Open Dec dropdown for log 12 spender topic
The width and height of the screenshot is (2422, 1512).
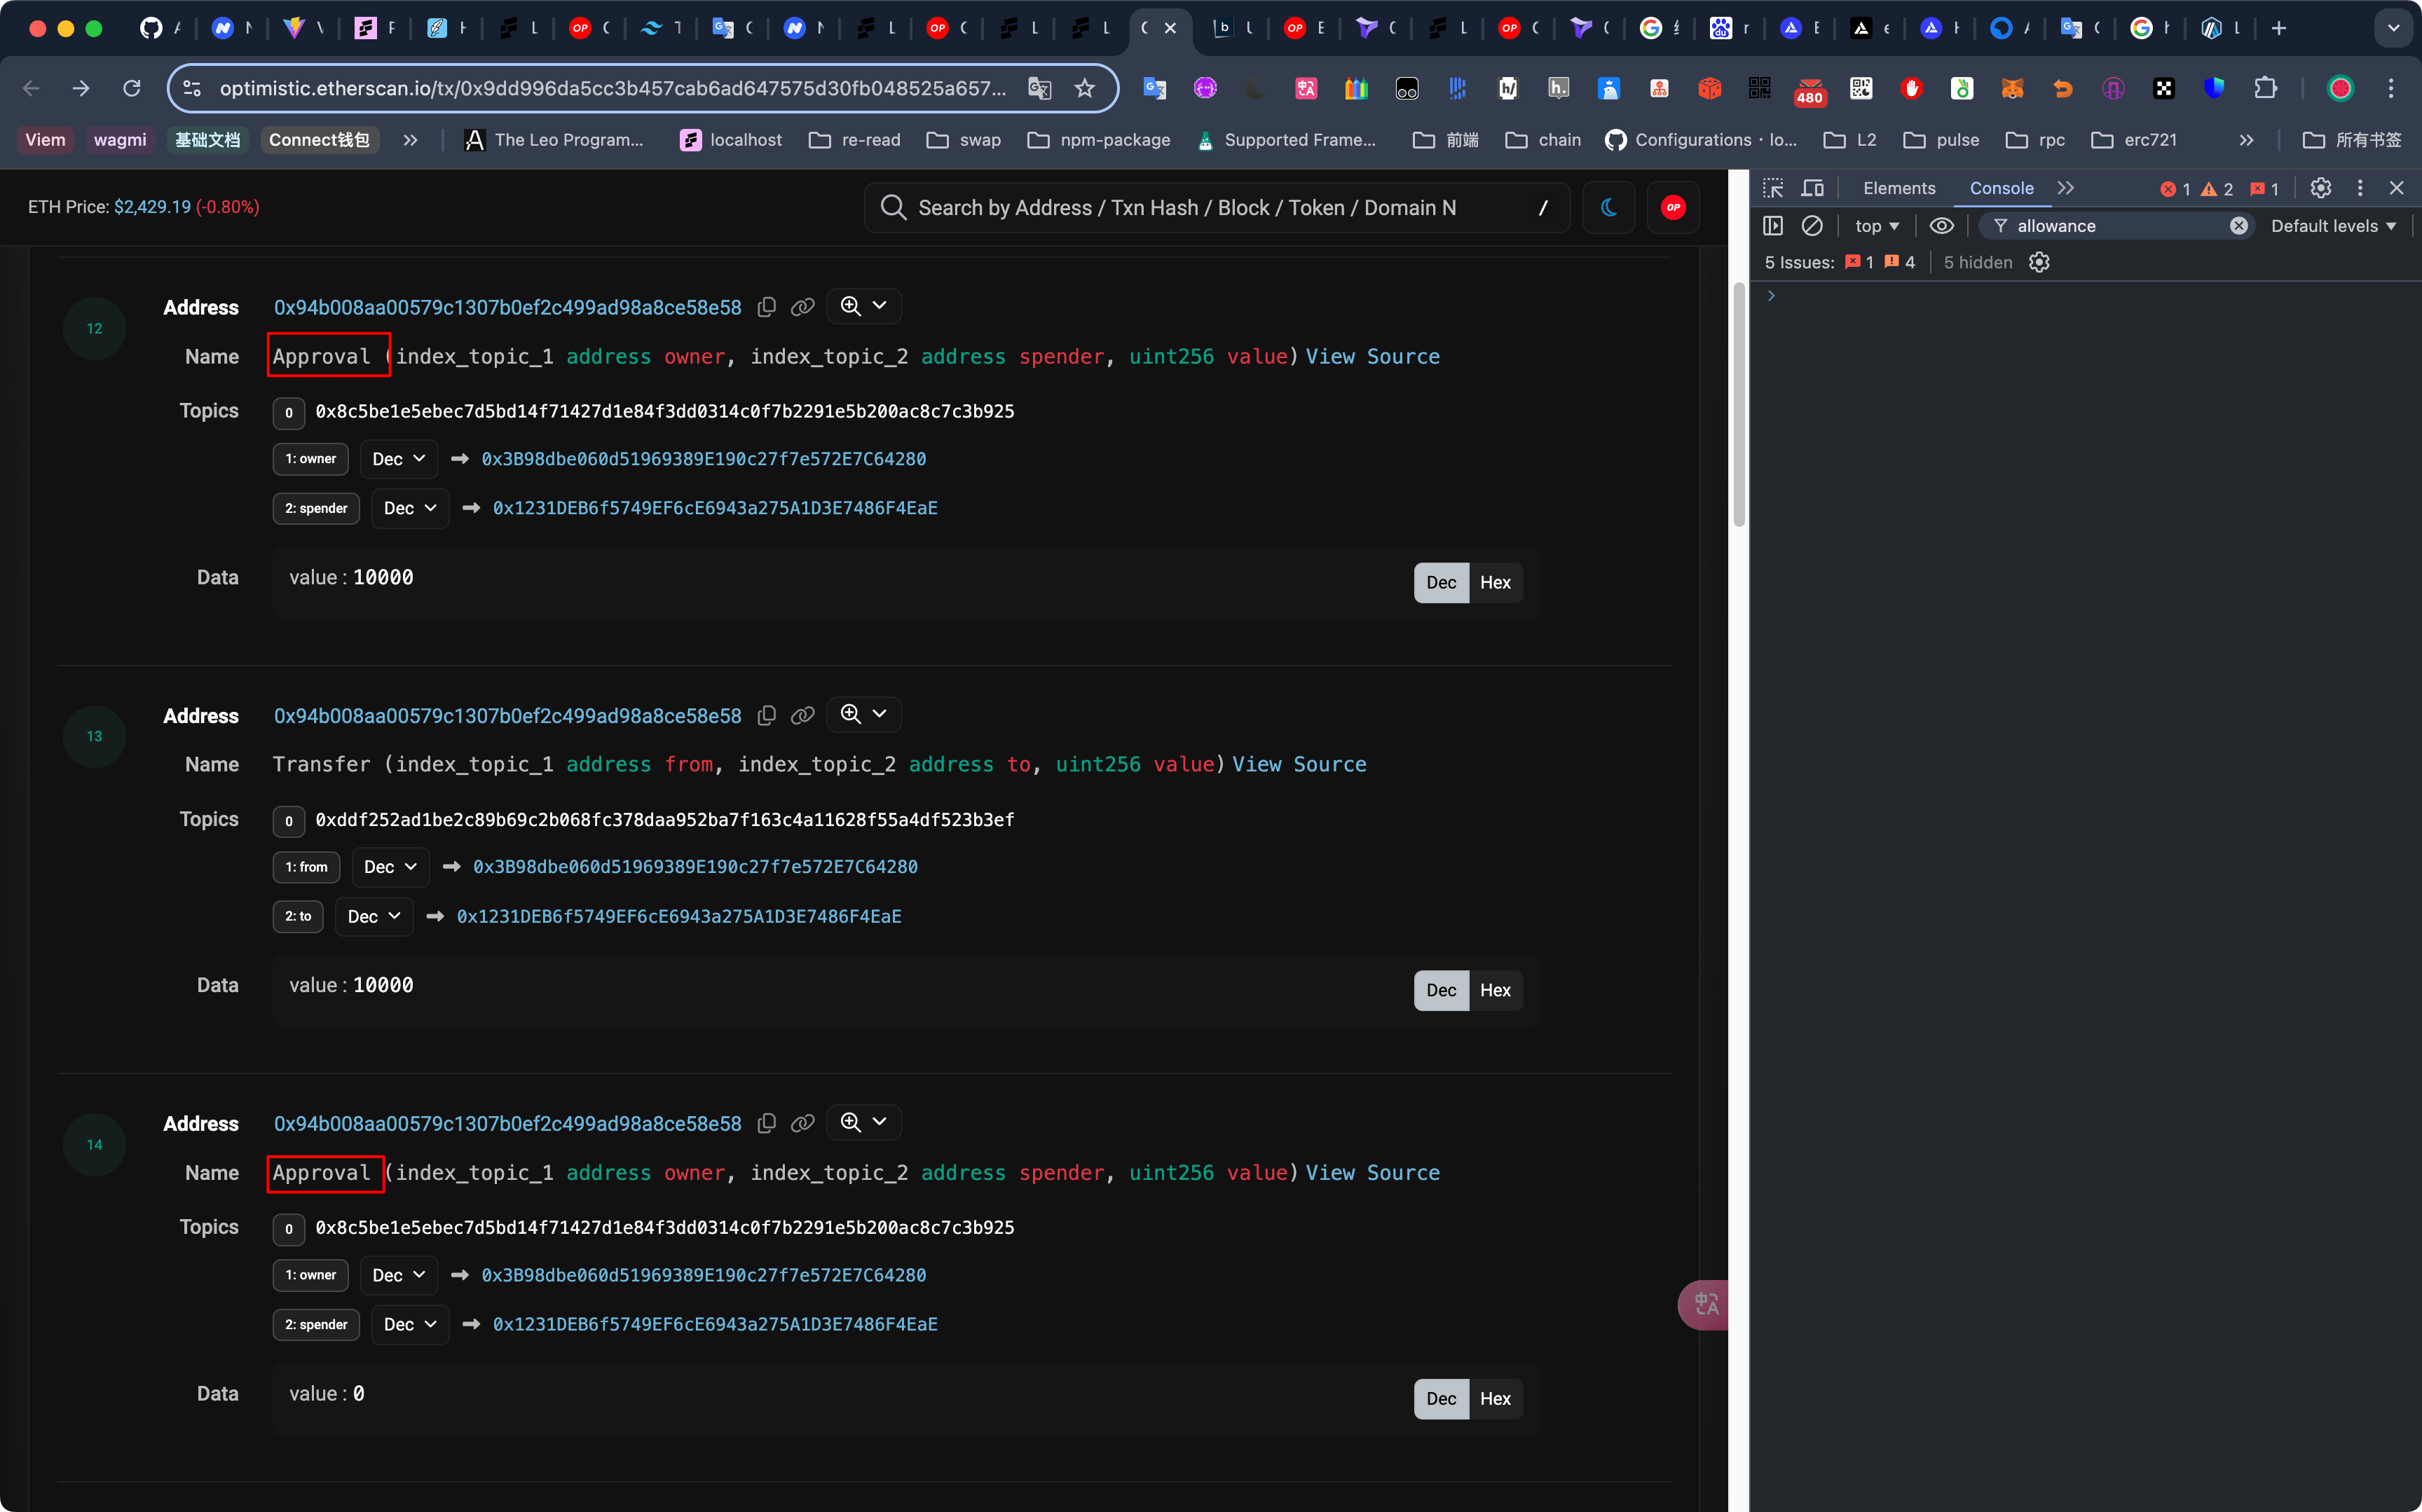coord(410,508)
